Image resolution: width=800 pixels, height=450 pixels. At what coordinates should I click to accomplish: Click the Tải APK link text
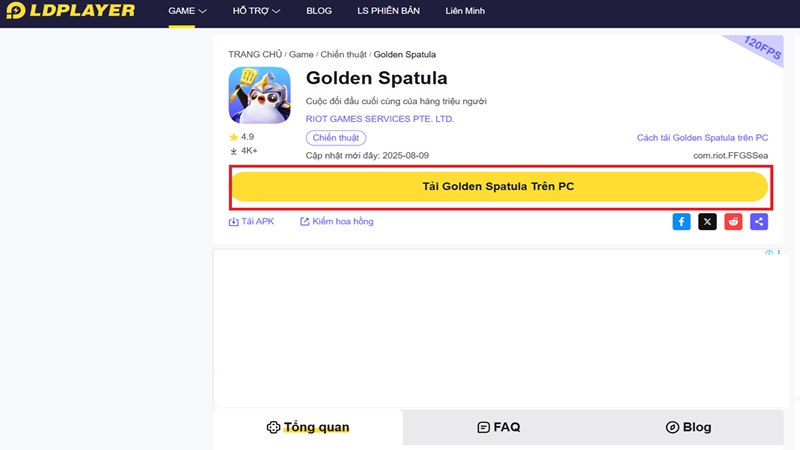click(257, 221)
